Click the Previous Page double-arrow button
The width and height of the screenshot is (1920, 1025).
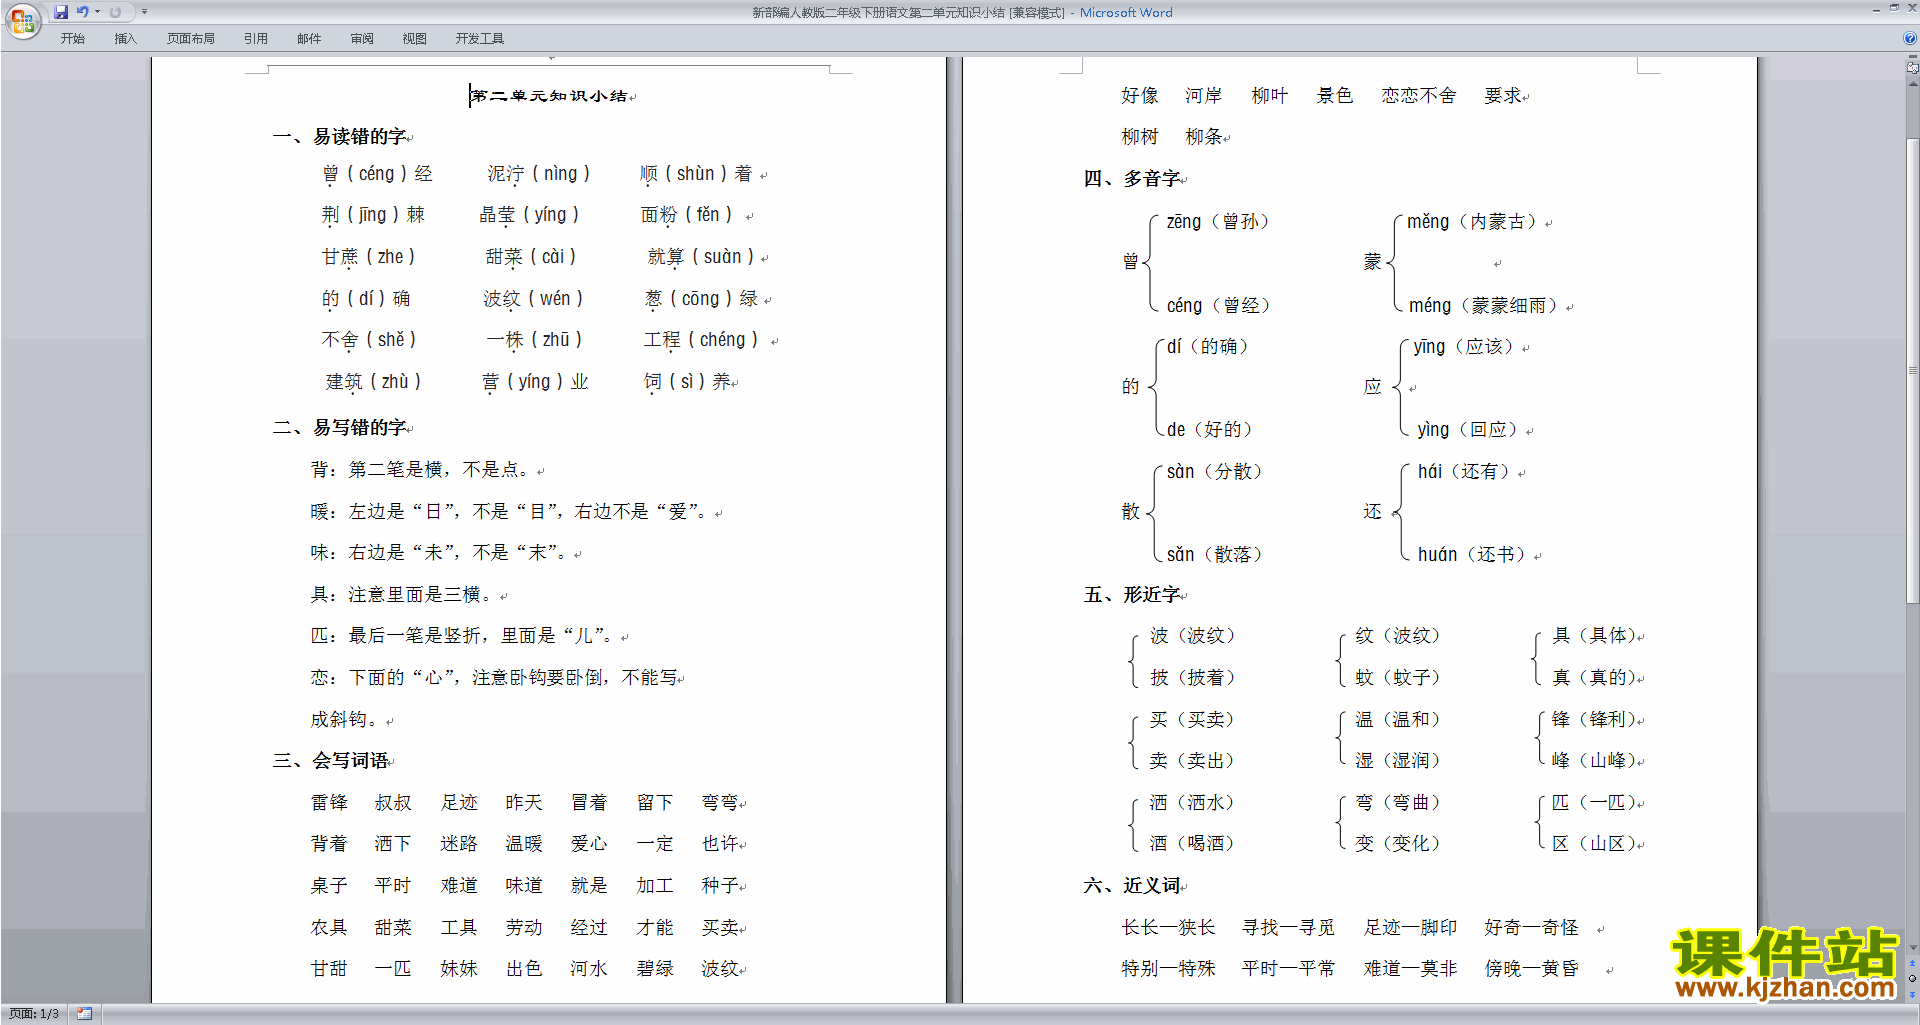coord(1912,963)
